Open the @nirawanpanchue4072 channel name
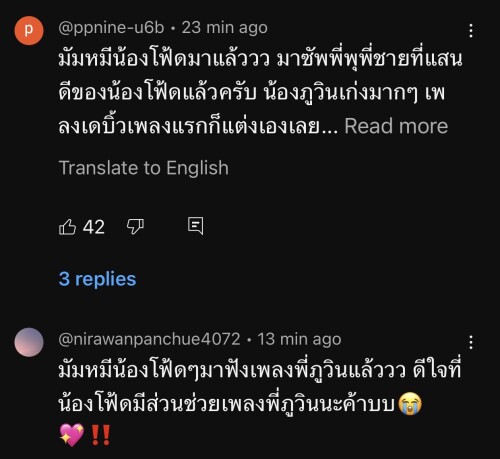This screenshot has width=500, height=459. [x=149, y=339]
